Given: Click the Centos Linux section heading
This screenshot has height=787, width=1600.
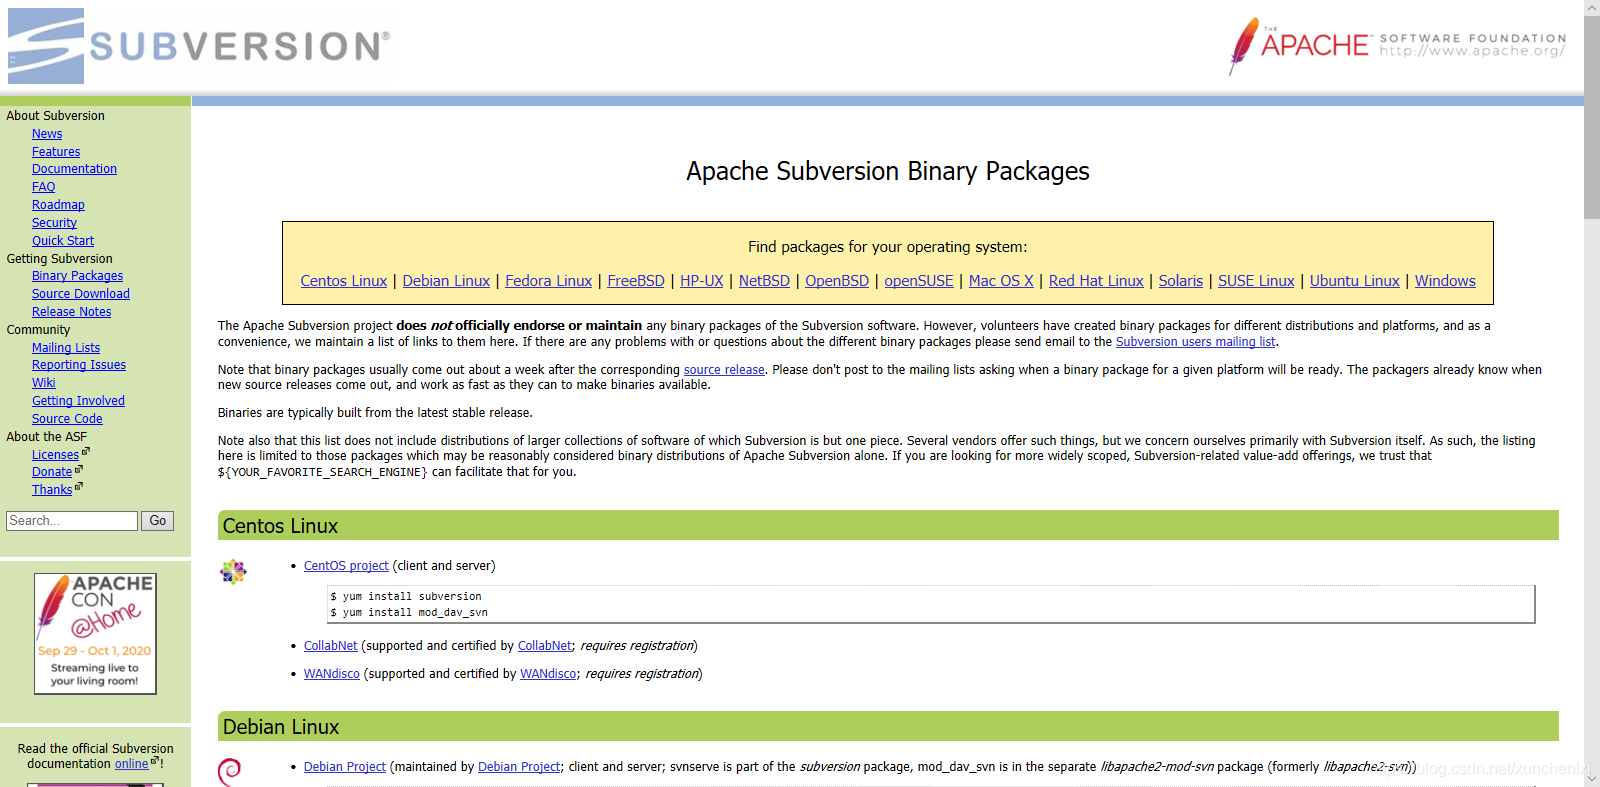Looking at the screenshot, I should click(280, 526).
